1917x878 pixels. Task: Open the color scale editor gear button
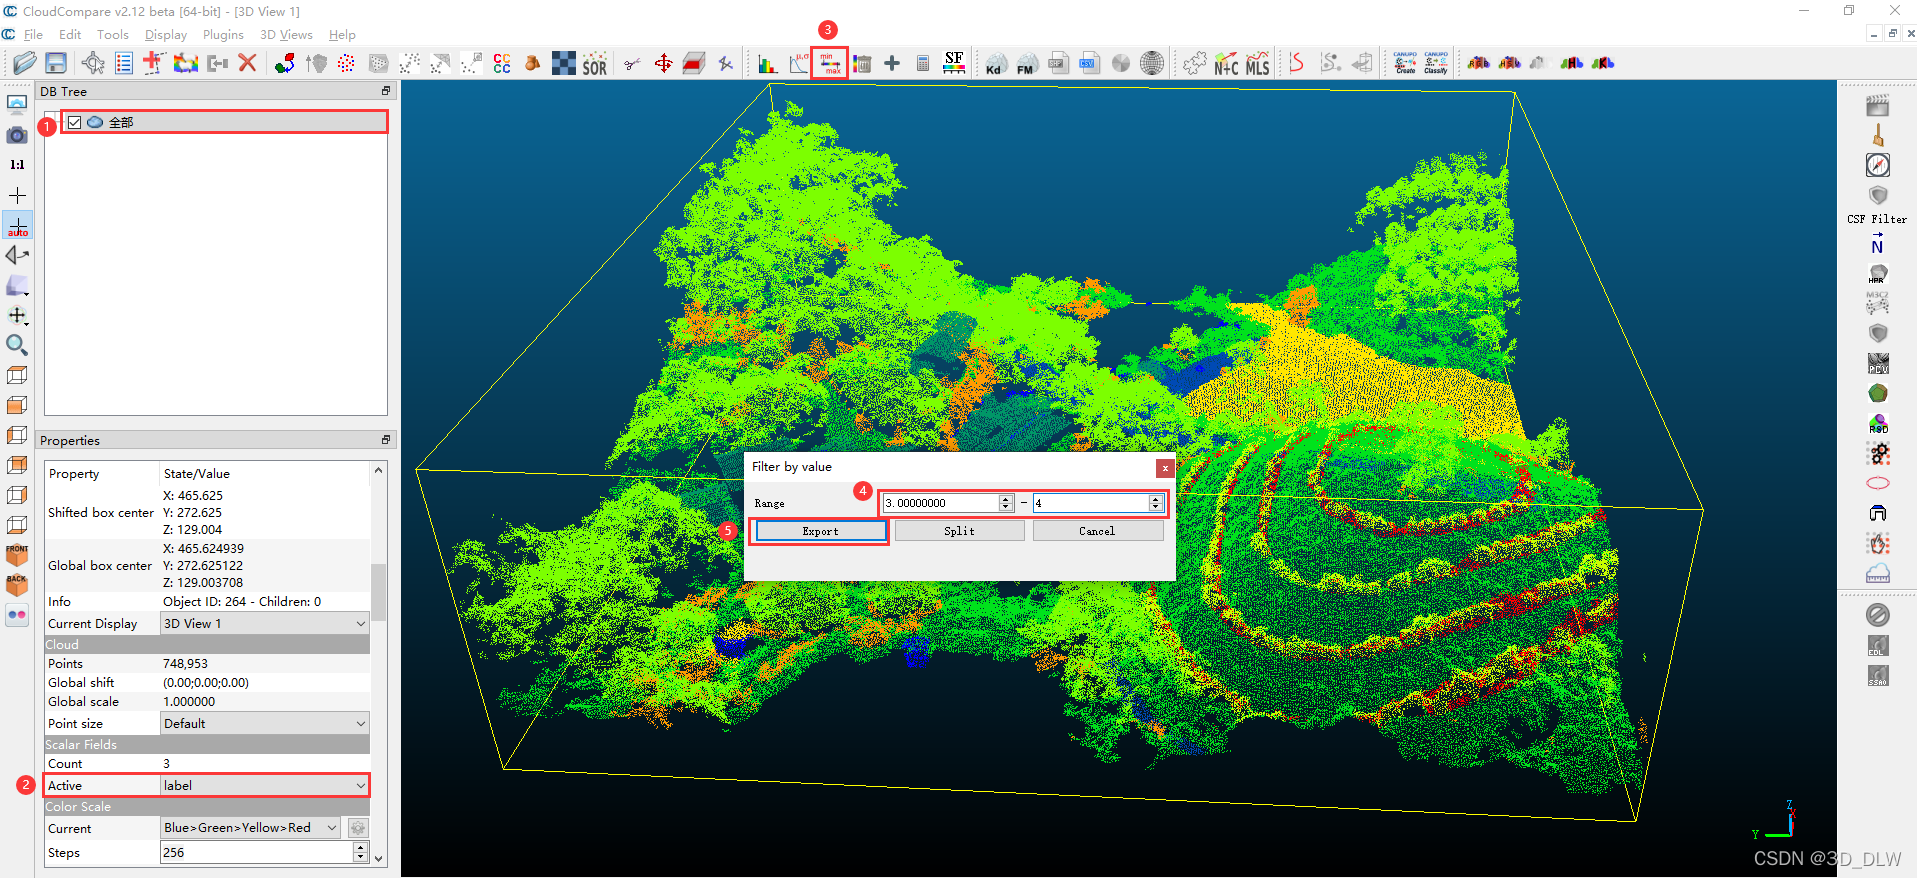click(x=358, y=828)
